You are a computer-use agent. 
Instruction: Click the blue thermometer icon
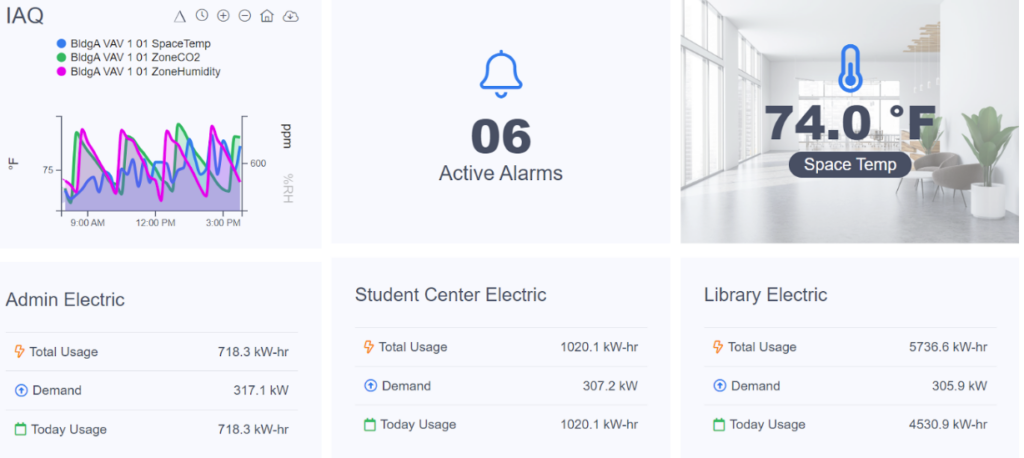coord(850,69)
